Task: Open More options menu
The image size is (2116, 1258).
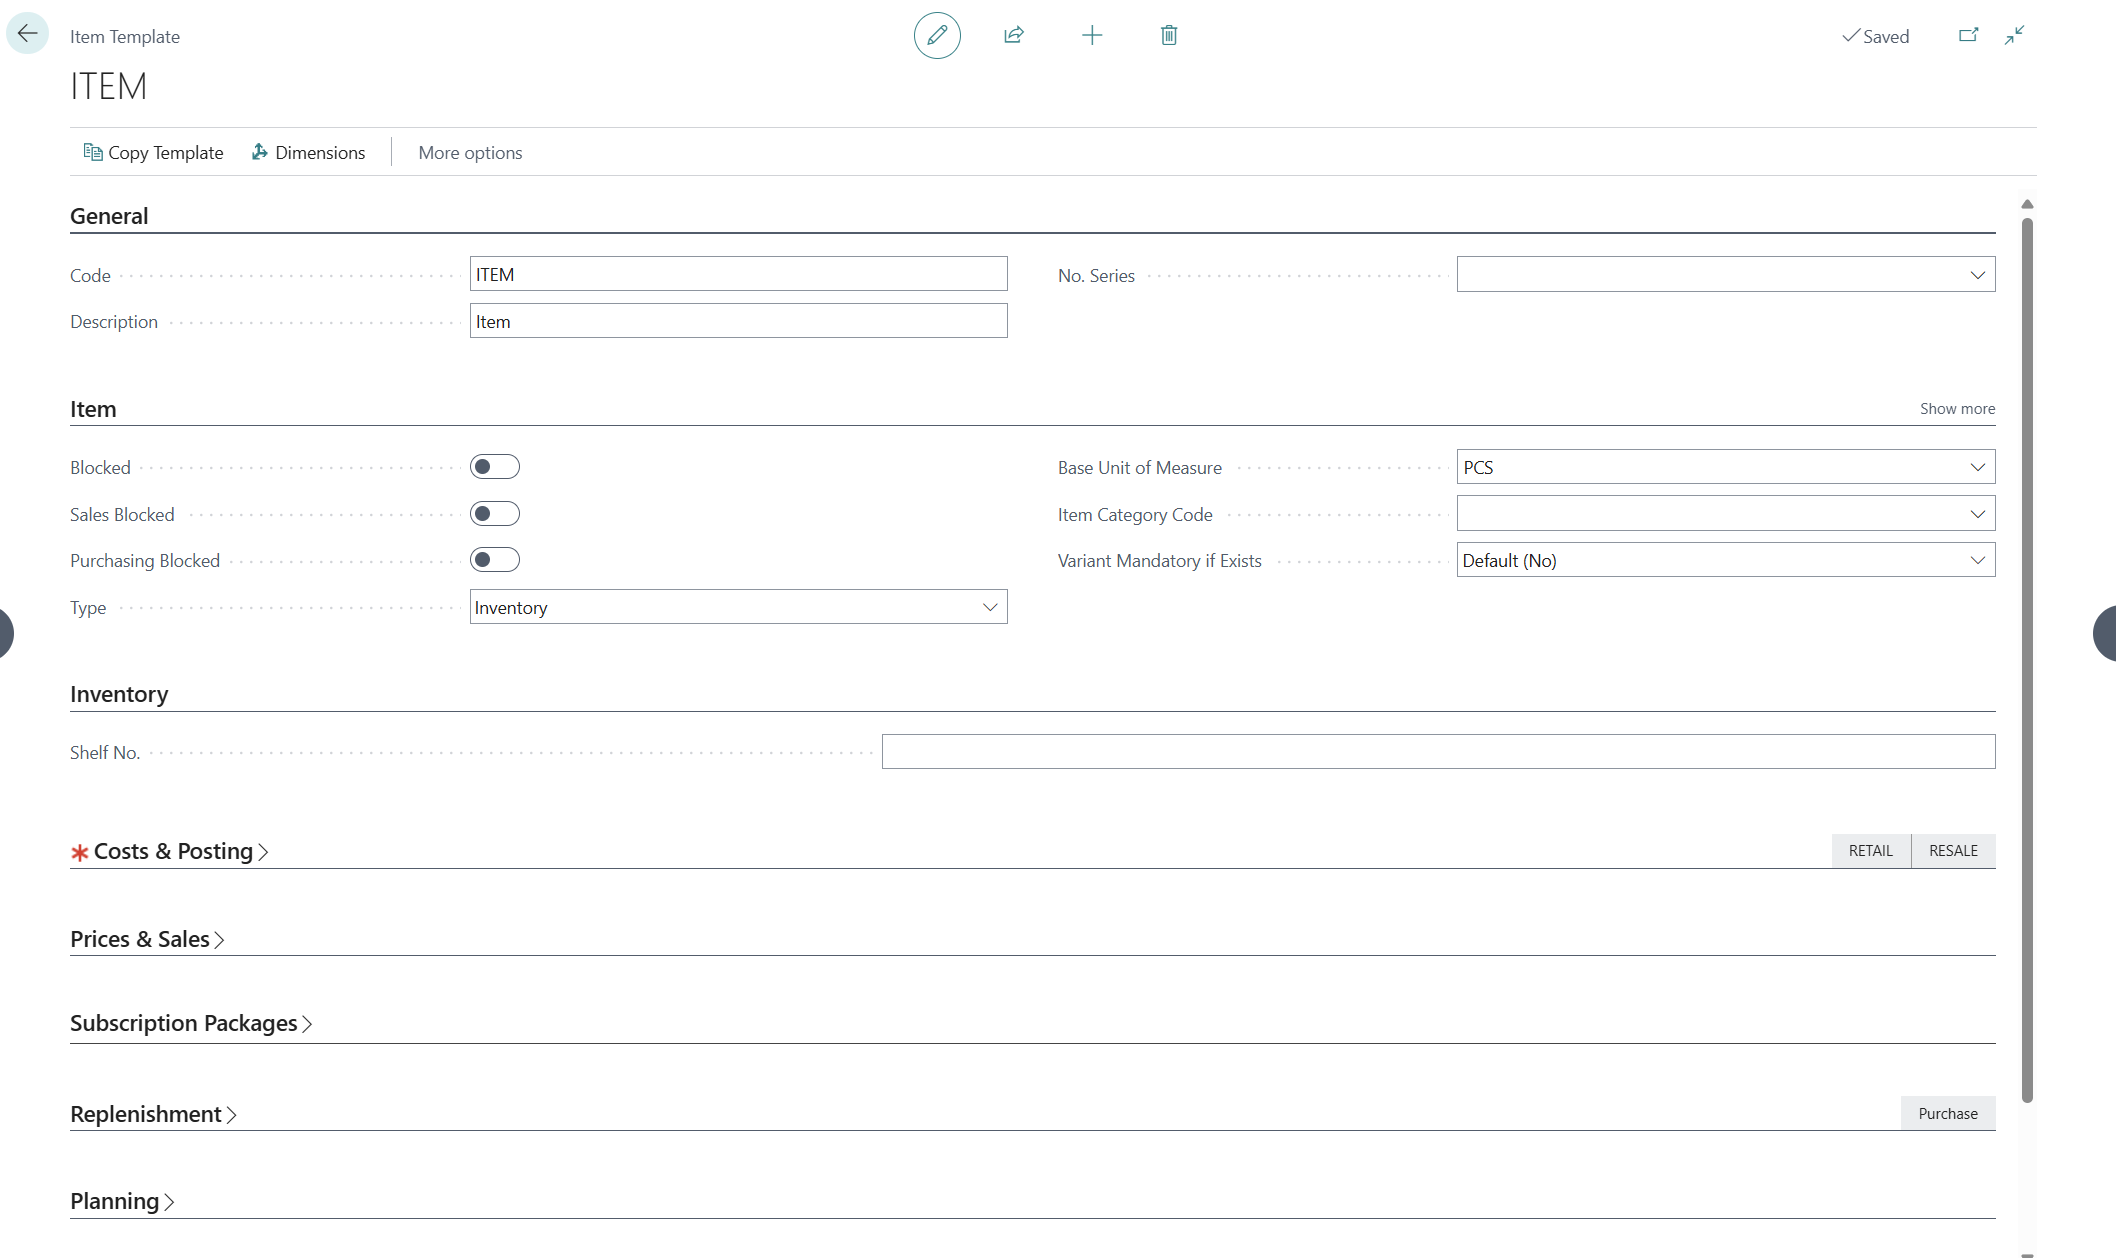Action: point(470,152)
